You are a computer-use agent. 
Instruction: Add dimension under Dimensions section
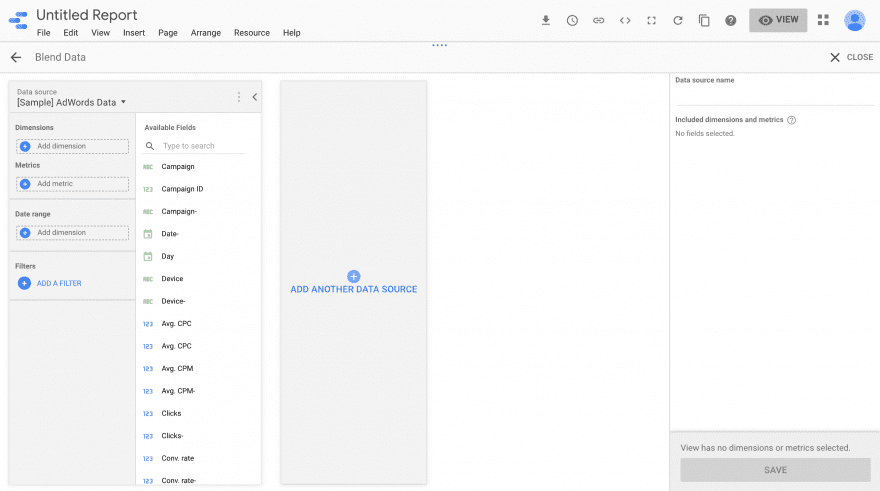pos(72,146)
